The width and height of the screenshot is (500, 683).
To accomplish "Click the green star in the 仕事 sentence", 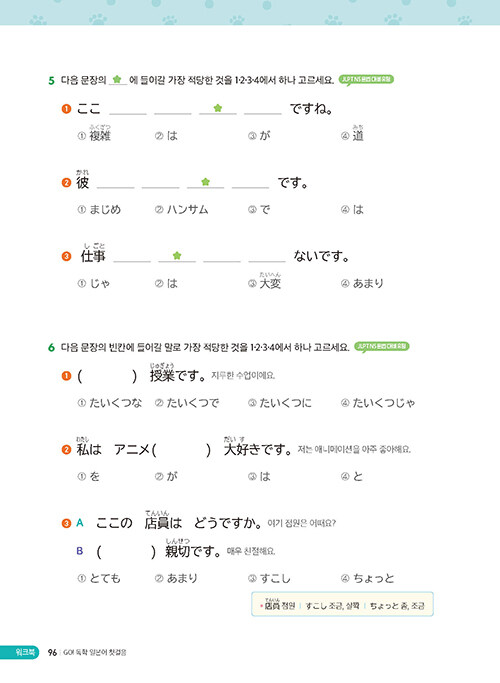I will (x=176, y=255).
